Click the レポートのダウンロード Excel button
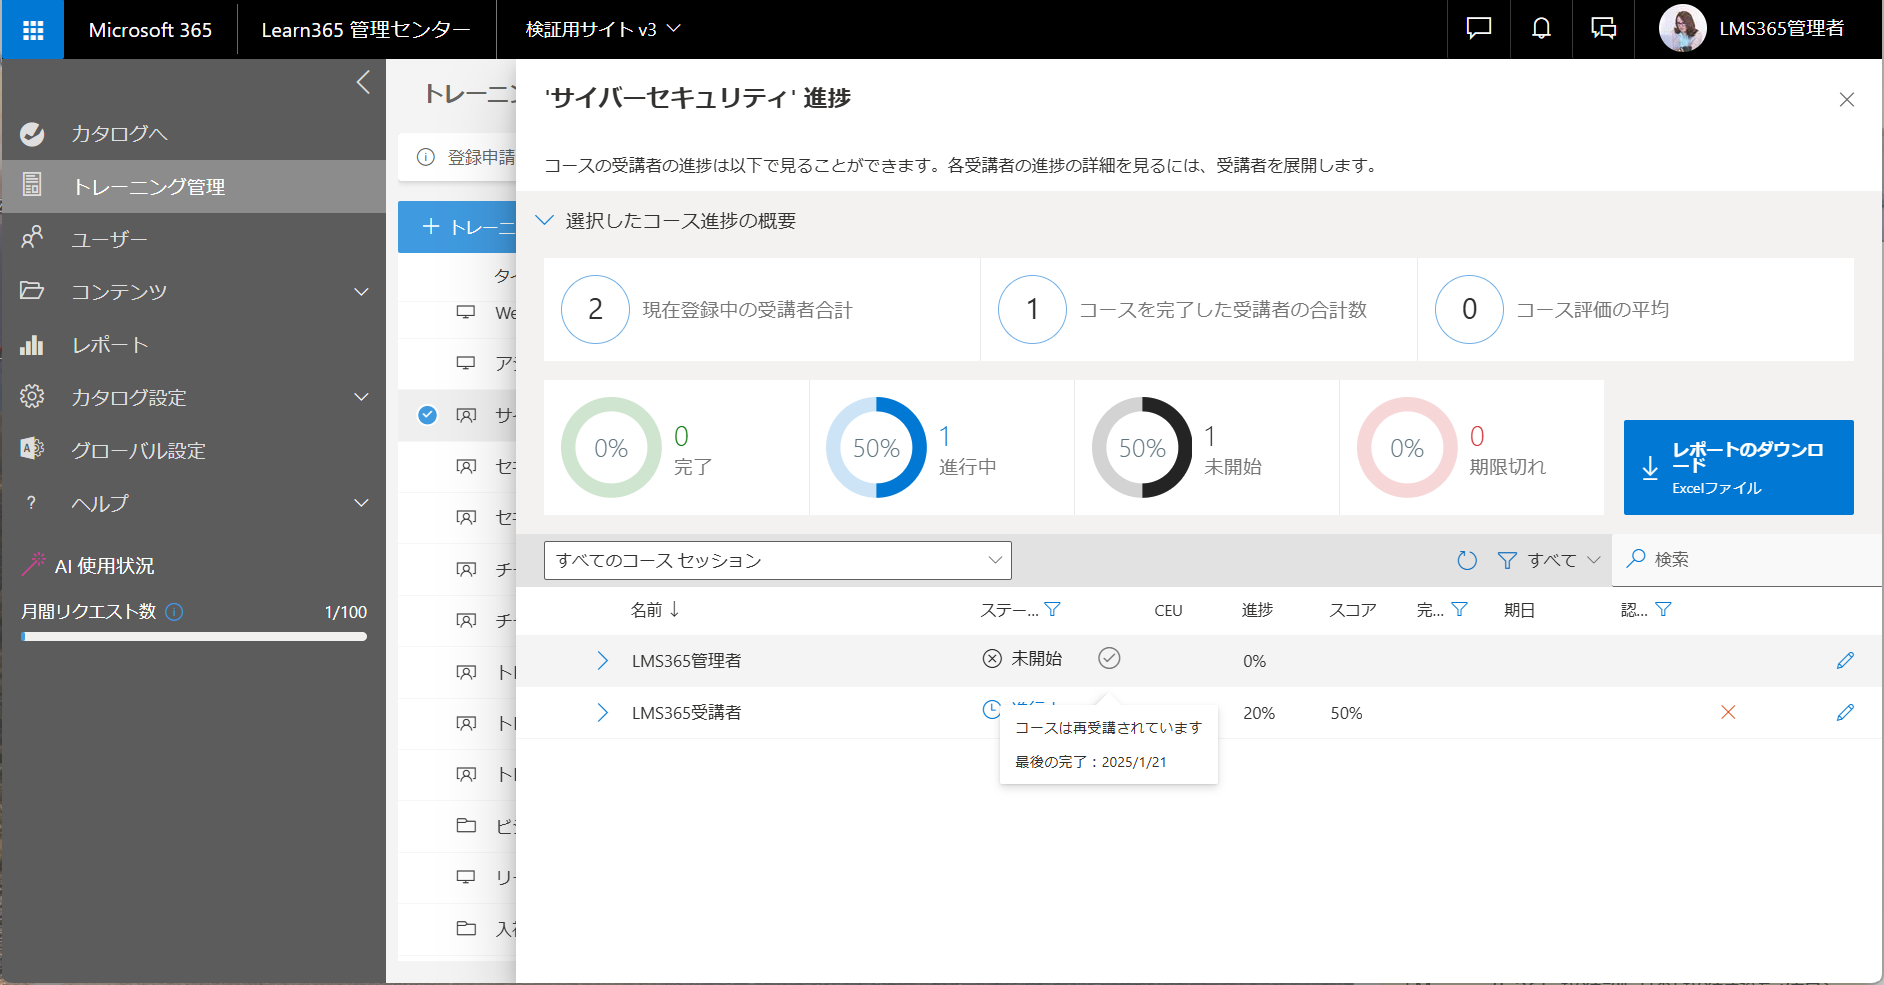The width and height of the screenshot is (1884, 985). pos(1738,467)
